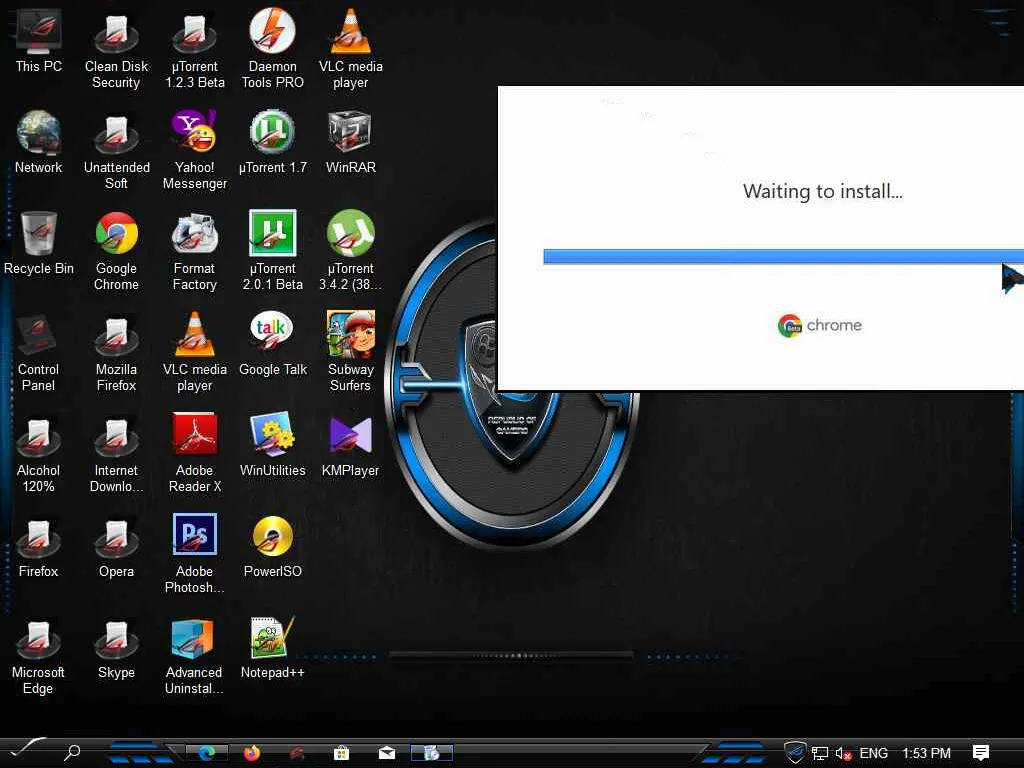Open the Control Panel icon

39,353
